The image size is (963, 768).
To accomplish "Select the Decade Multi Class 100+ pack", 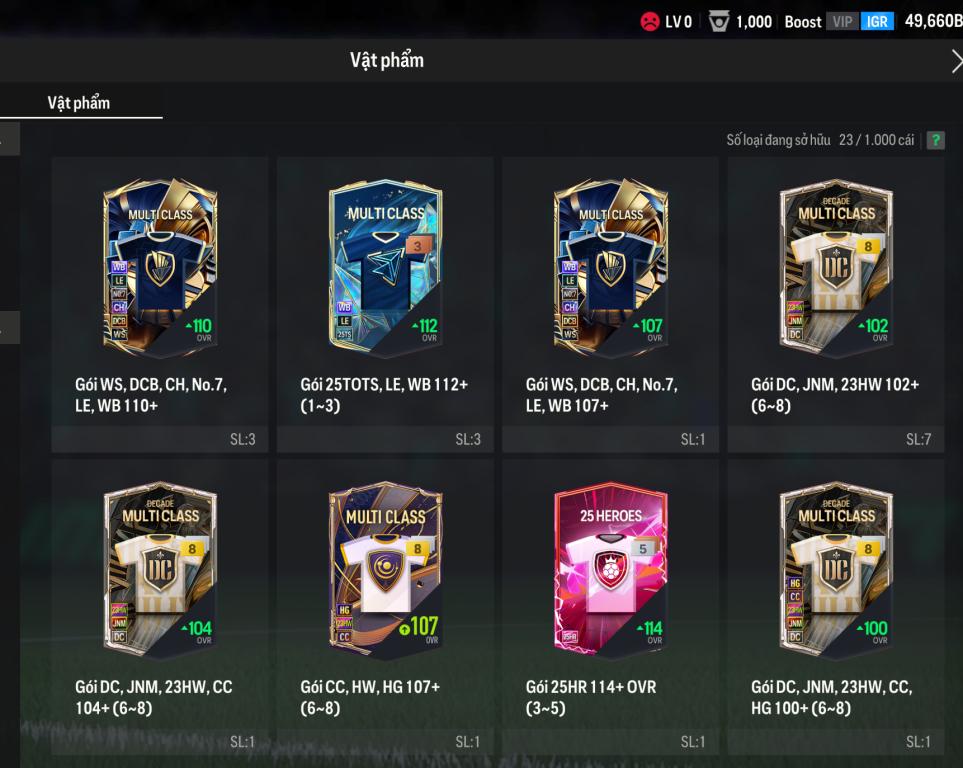I will pyautogui.click(x=836, y=607).
